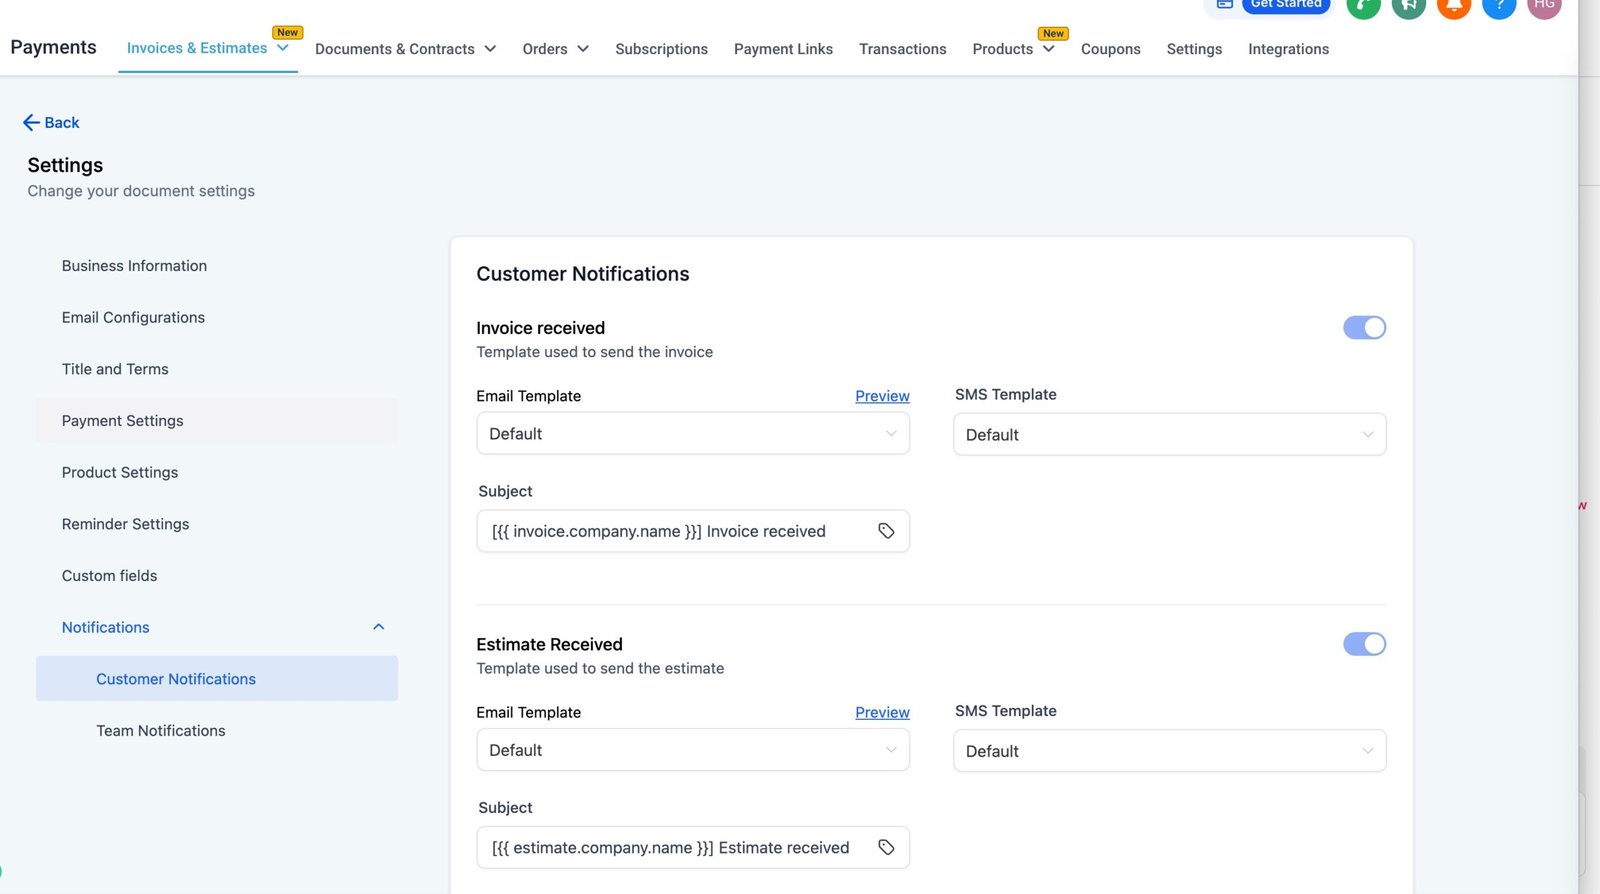Open Invoice received SMS Template dropdown
Screen dimensions: 1600x894
pyautogui.click(x=1169, y=435)
